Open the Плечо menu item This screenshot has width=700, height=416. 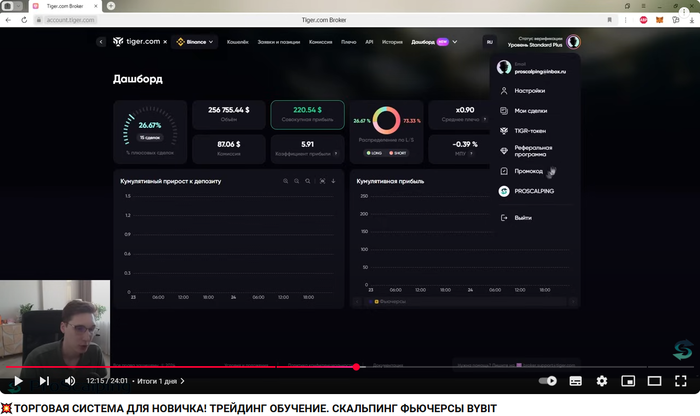[349, 42]
